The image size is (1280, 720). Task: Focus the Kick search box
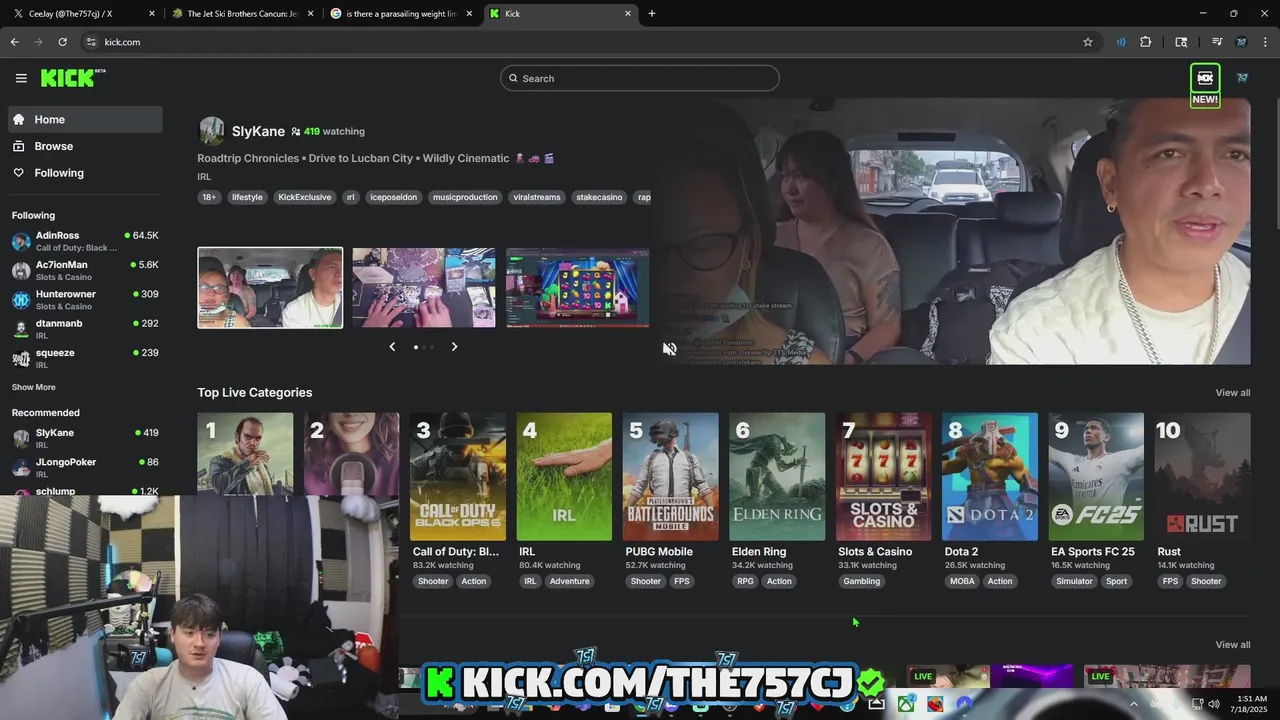click(x=640, y=78)
